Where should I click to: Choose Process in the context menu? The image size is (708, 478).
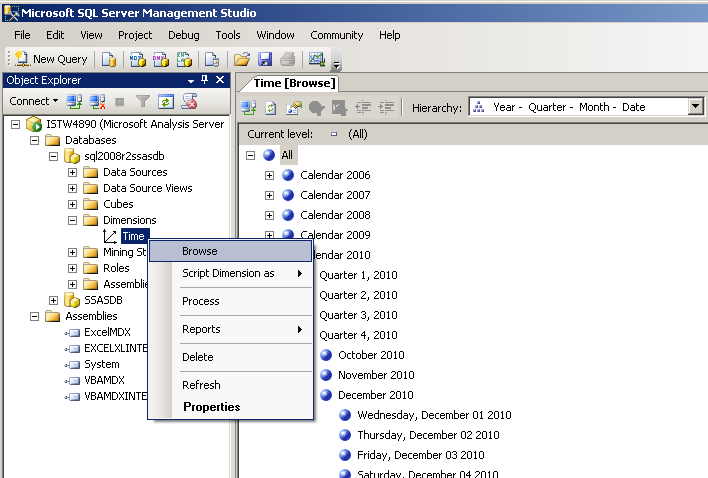[231, 301]
